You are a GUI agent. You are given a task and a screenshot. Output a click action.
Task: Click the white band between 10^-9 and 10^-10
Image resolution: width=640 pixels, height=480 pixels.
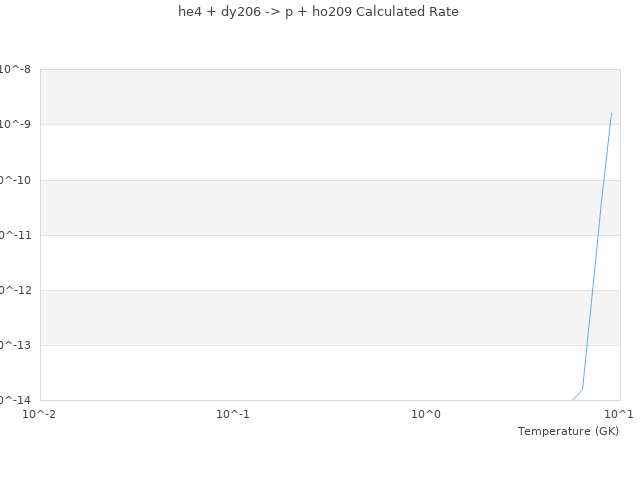(300, 152)
